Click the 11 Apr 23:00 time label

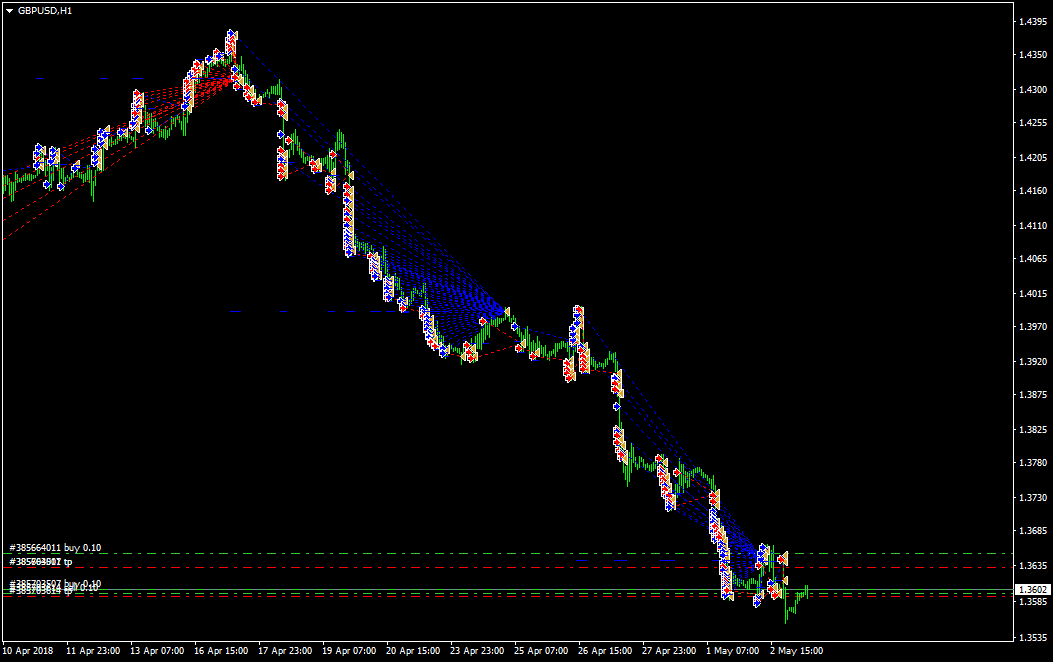93,651
